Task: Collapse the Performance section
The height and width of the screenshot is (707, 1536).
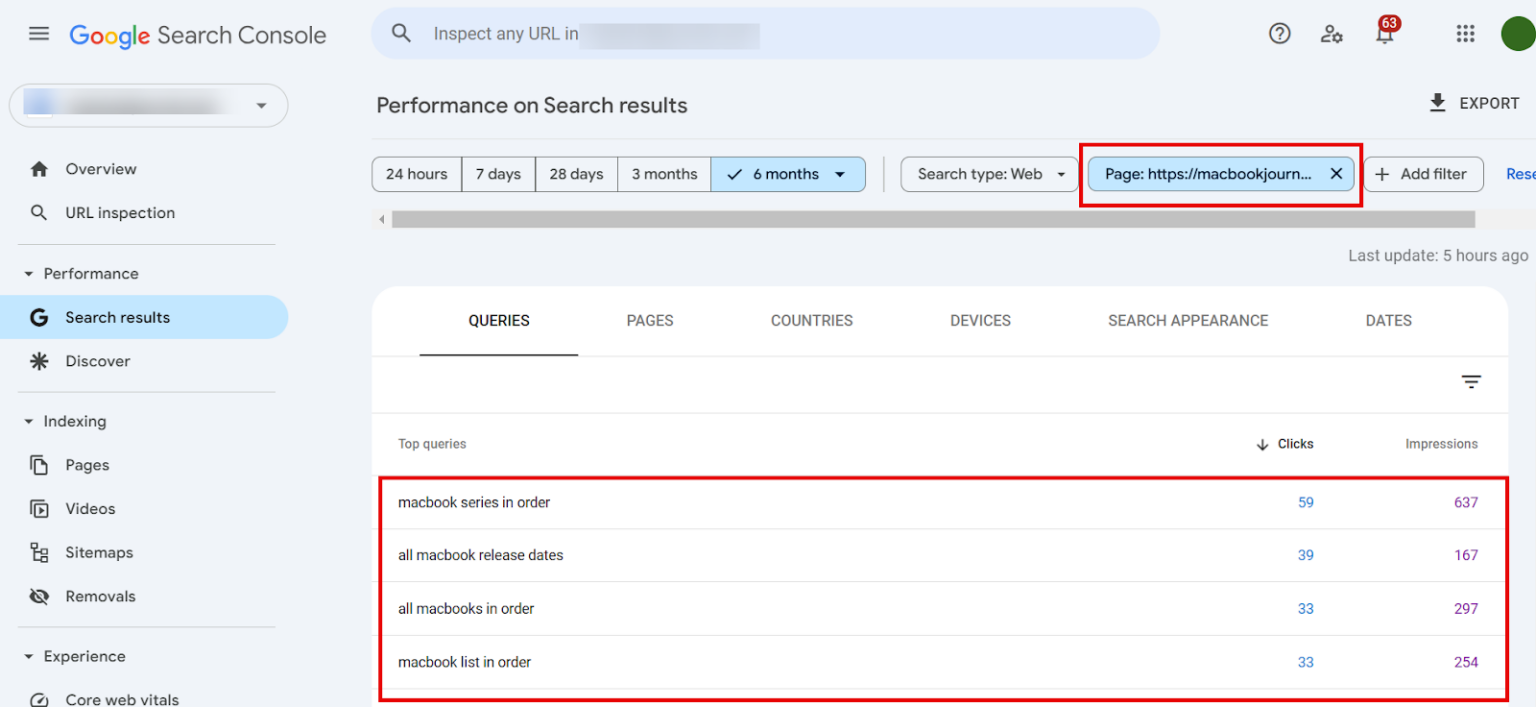Action: coord(29,274)
